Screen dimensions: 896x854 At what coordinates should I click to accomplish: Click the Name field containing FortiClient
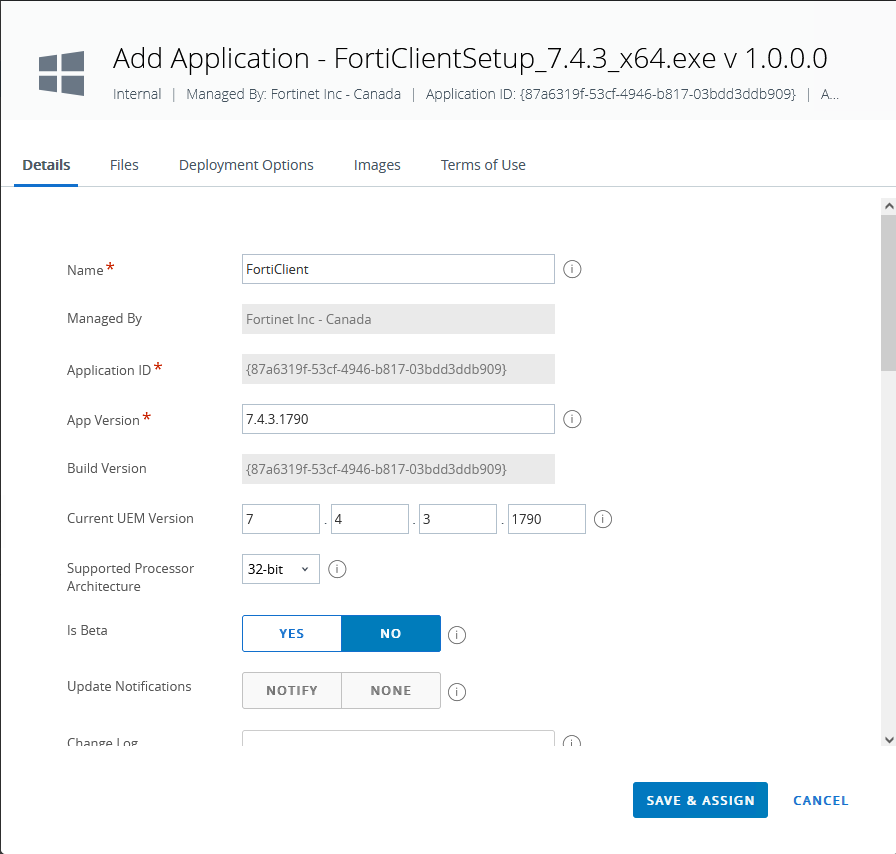tap(398, 269)
